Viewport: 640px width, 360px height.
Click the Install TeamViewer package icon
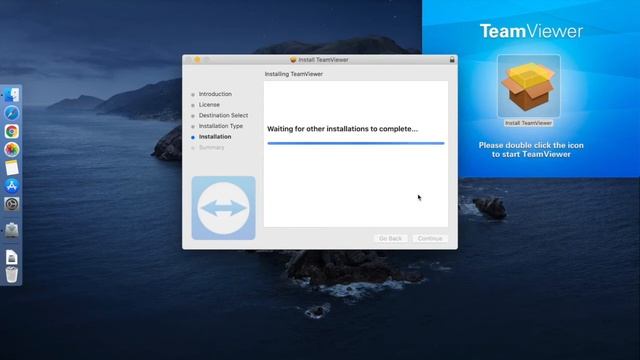tap(529, 86)
